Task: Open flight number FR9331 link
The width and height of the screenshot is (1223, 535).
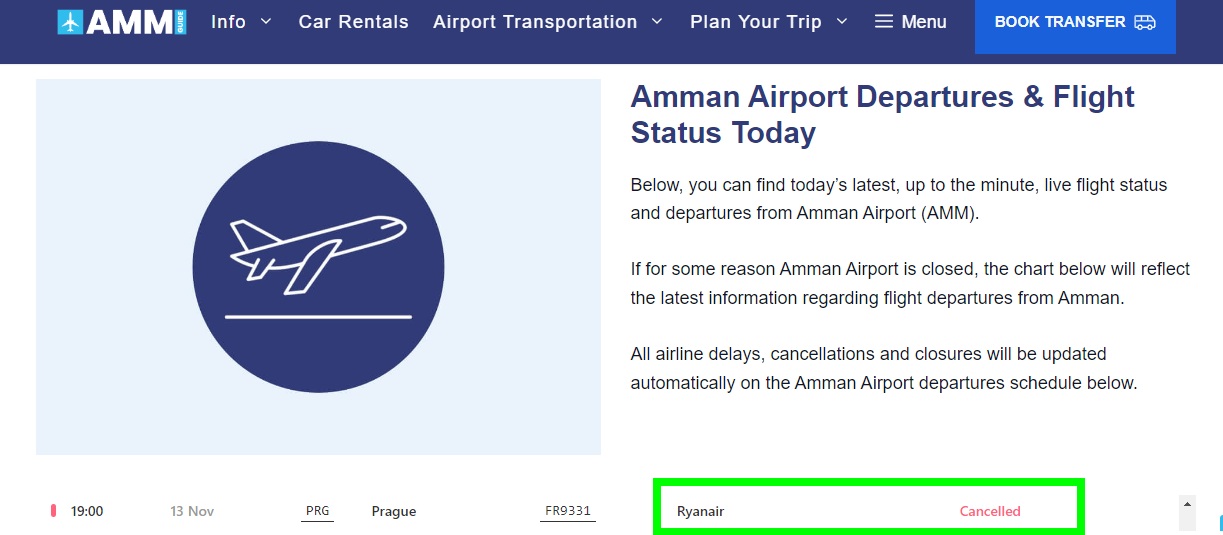Action: [567, 511]
